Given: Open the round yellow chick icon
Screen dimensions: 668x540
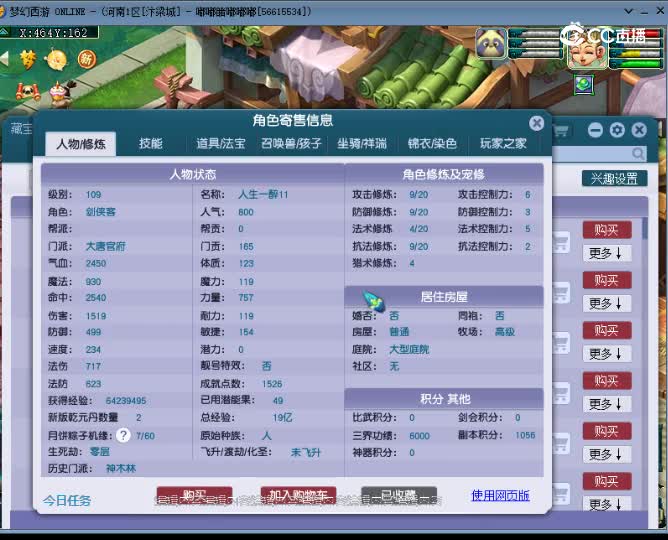Looking at the screenshot, I should 57,60.
